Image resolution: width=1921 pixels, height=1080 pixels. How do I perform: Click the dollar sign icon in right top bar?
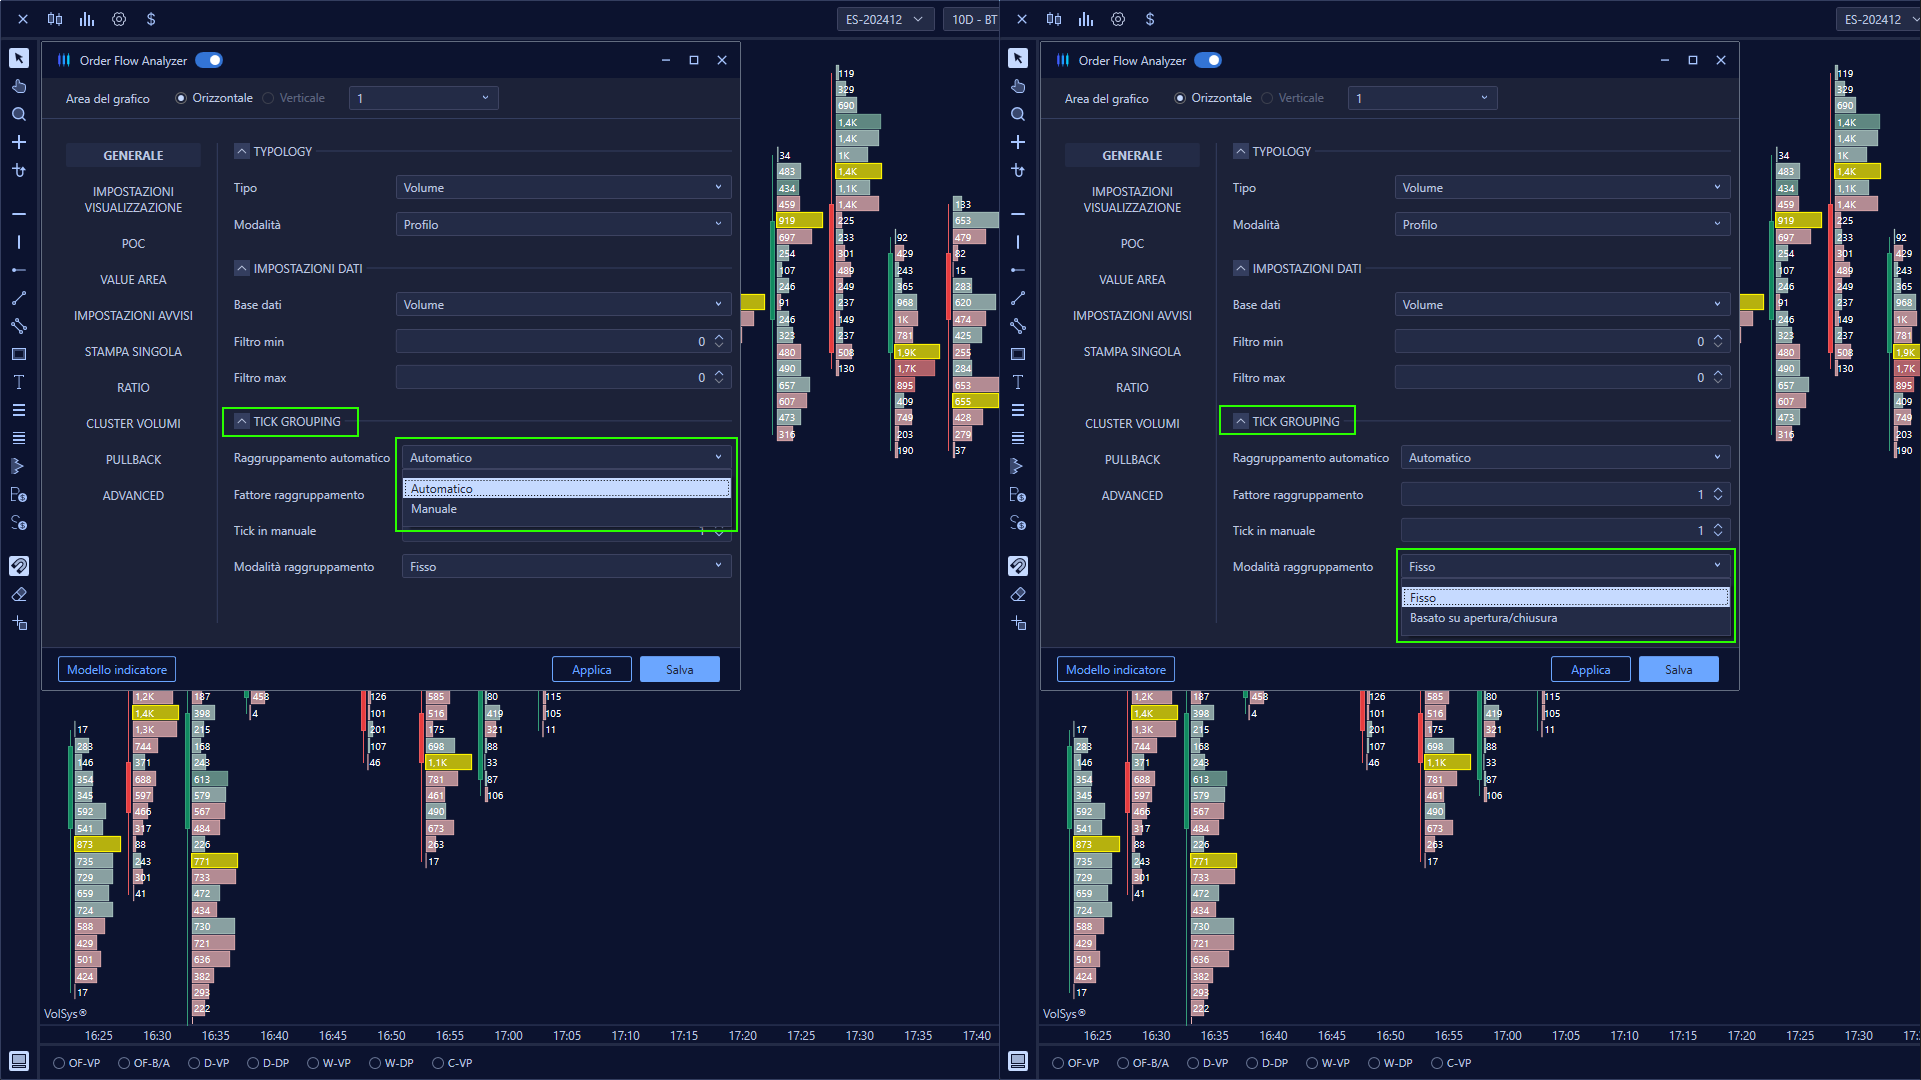coord(1150,19)
